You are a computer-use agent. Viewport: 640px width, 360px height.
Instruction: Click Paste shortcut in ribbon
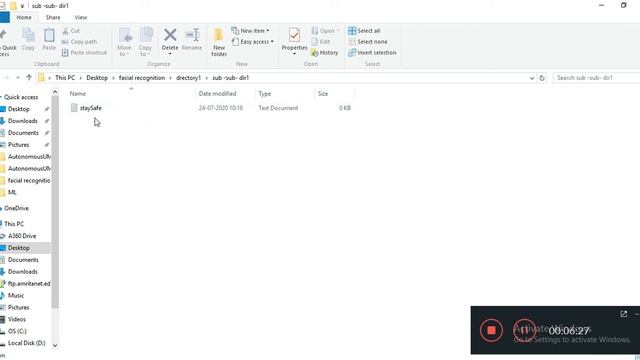[x=84, y=53]
